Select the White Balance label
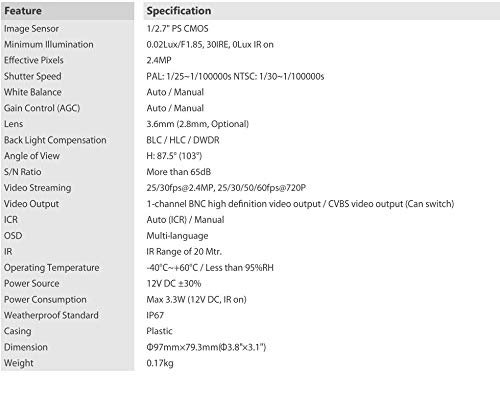The width and height of the screenshot is (500, 403). click(x=33, y=92)
